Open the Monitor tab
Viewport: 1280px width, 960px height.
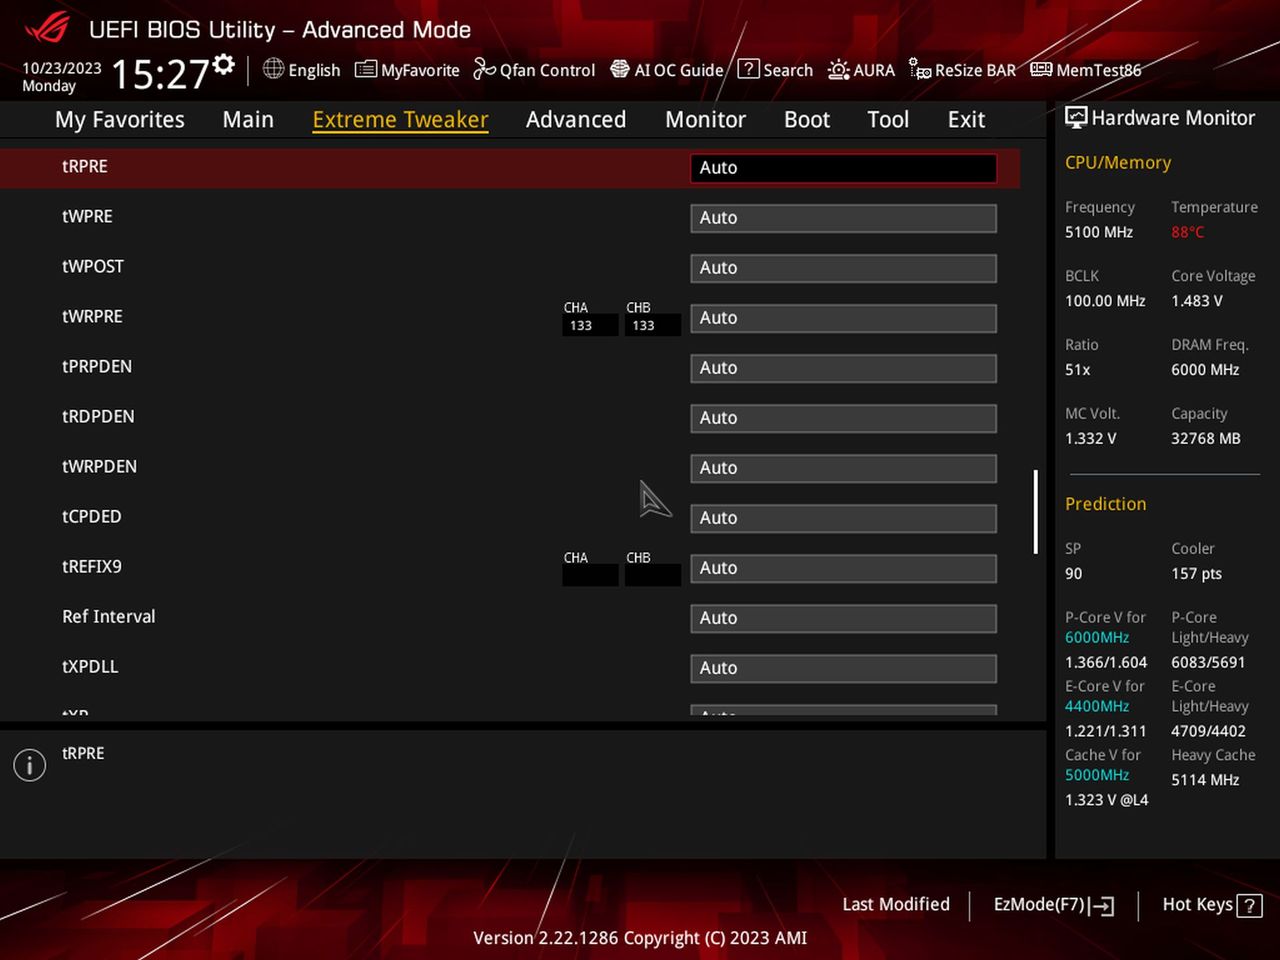[706, 120]
